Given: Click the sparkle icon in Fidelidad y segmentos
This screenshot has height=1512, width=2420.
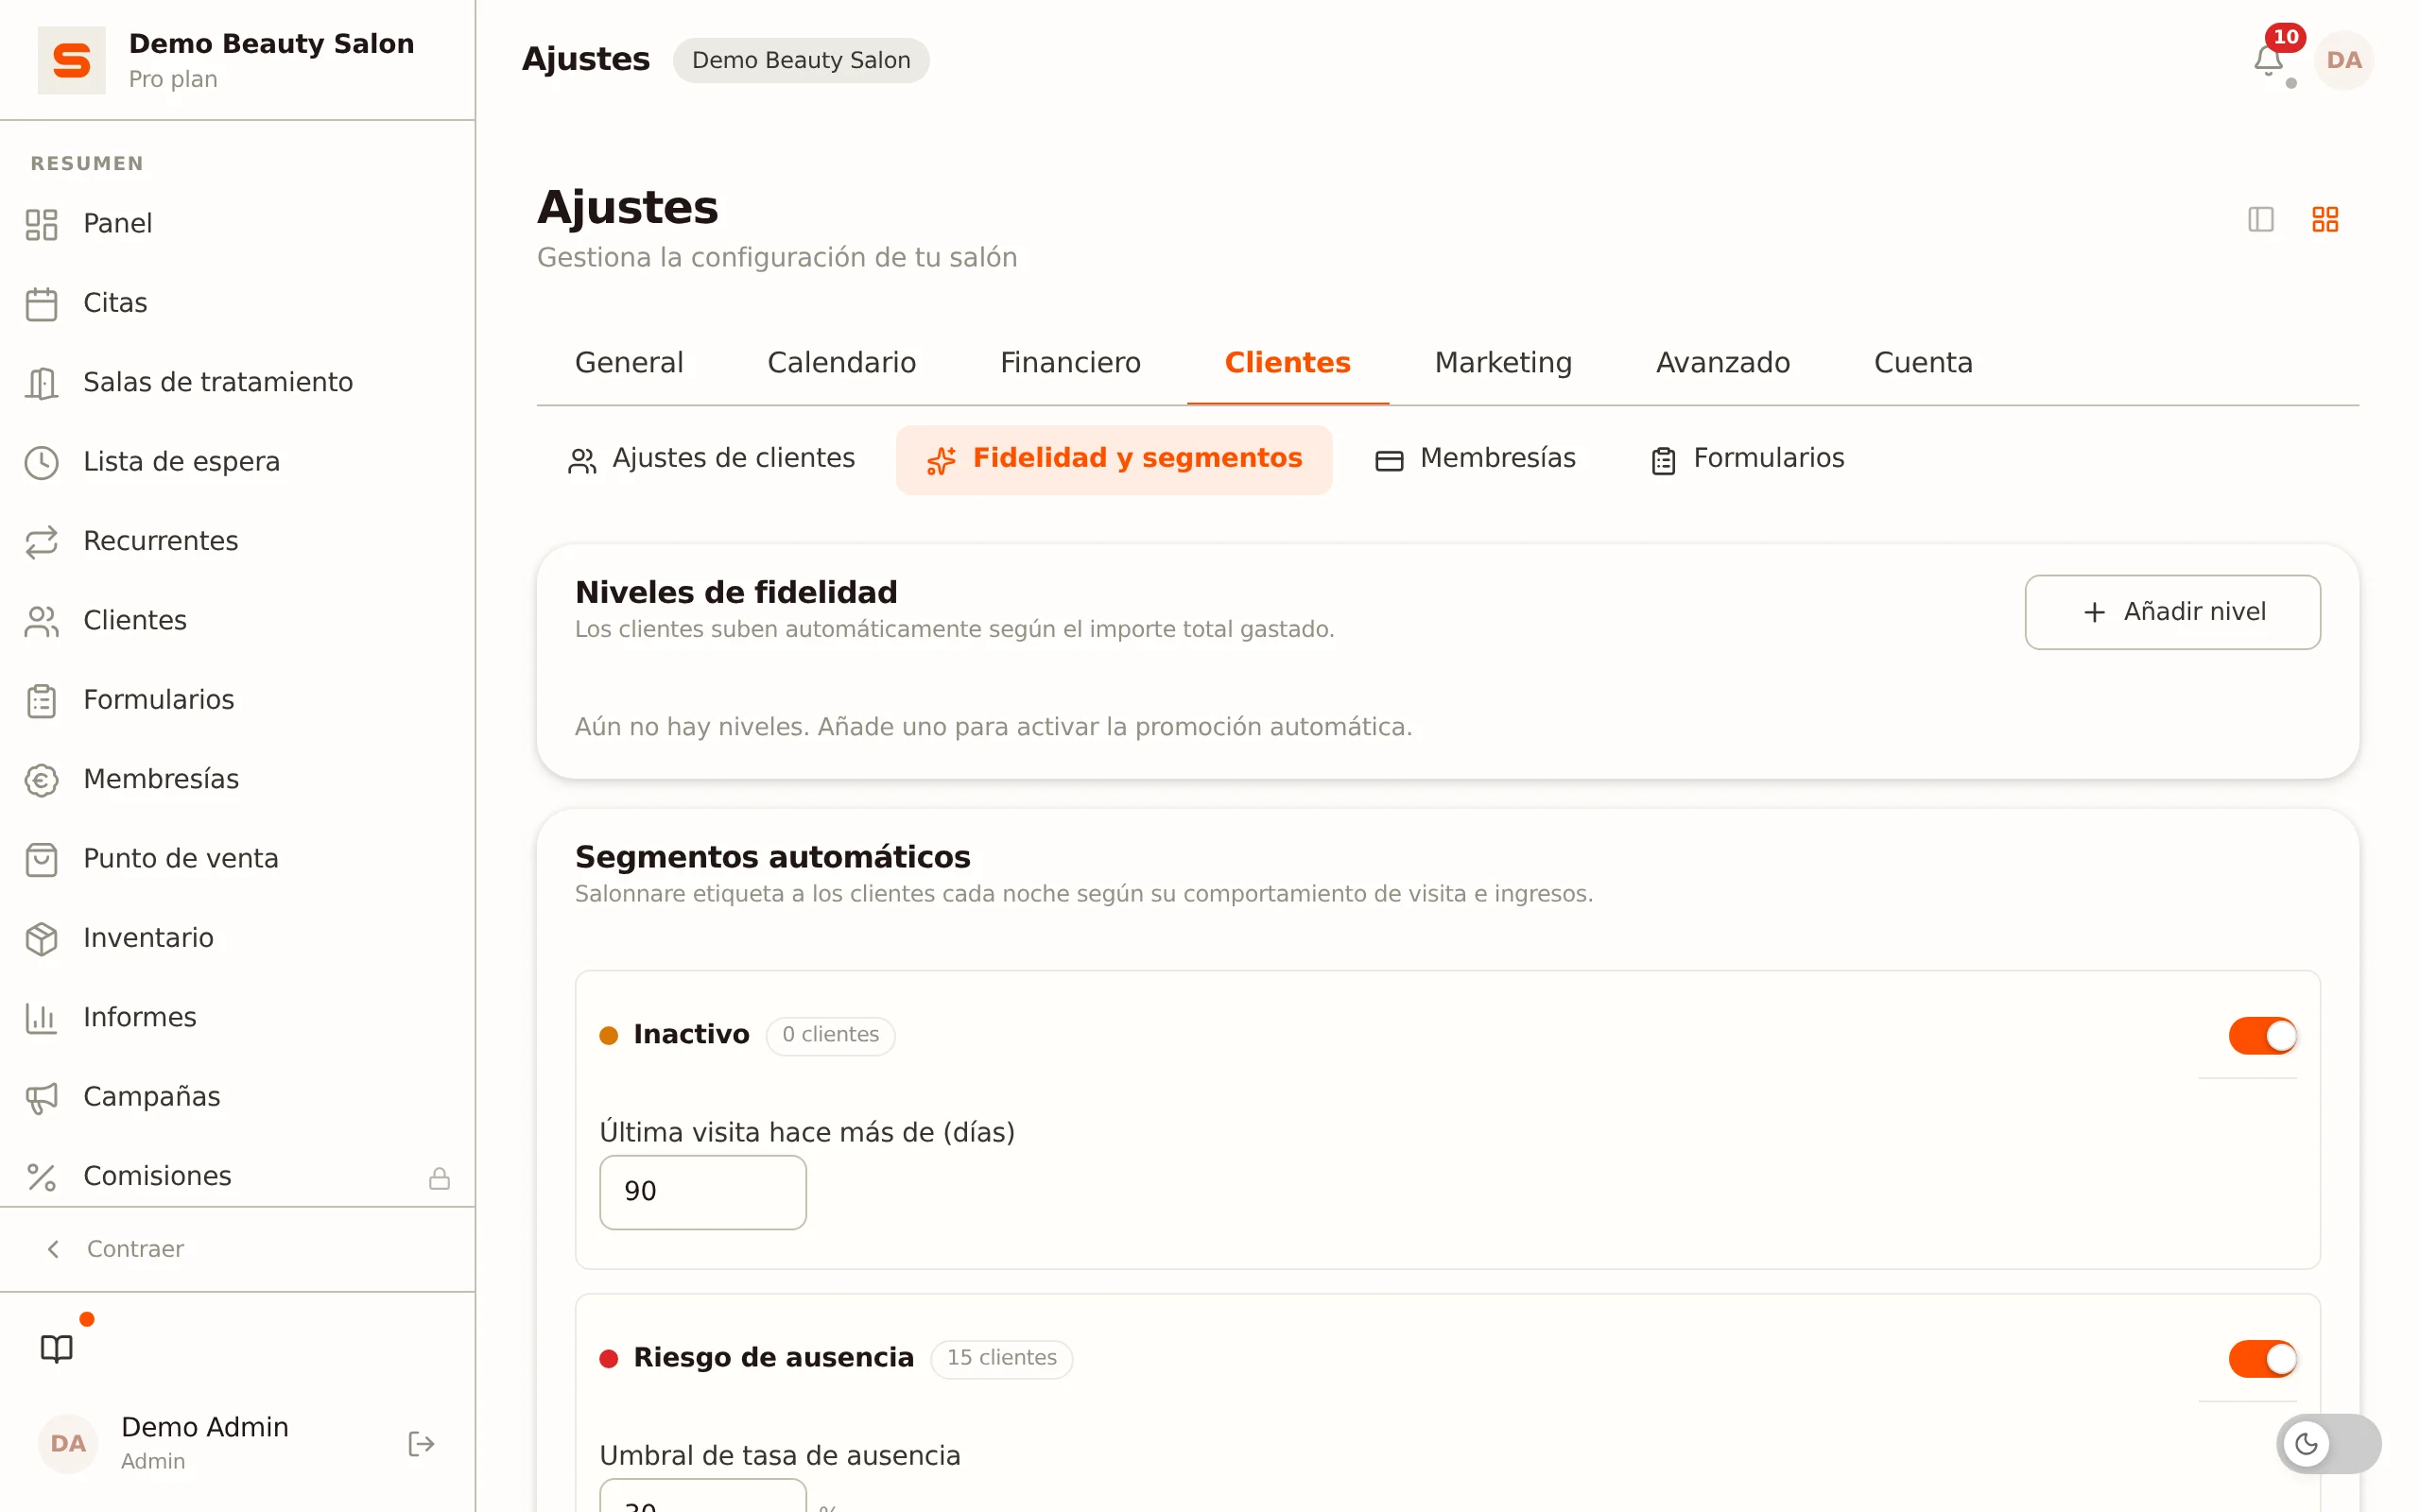Looking at the screenshot, I should (x=941, y=460).
